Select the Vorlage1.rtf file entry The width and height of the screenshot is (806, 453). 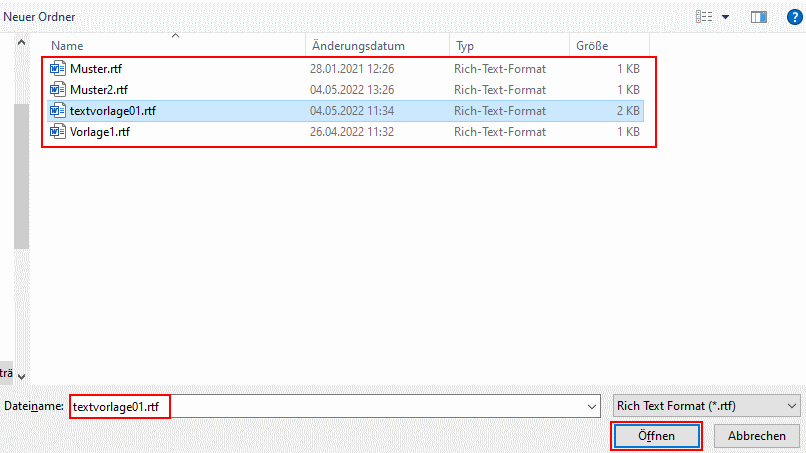tap(99, 132)
